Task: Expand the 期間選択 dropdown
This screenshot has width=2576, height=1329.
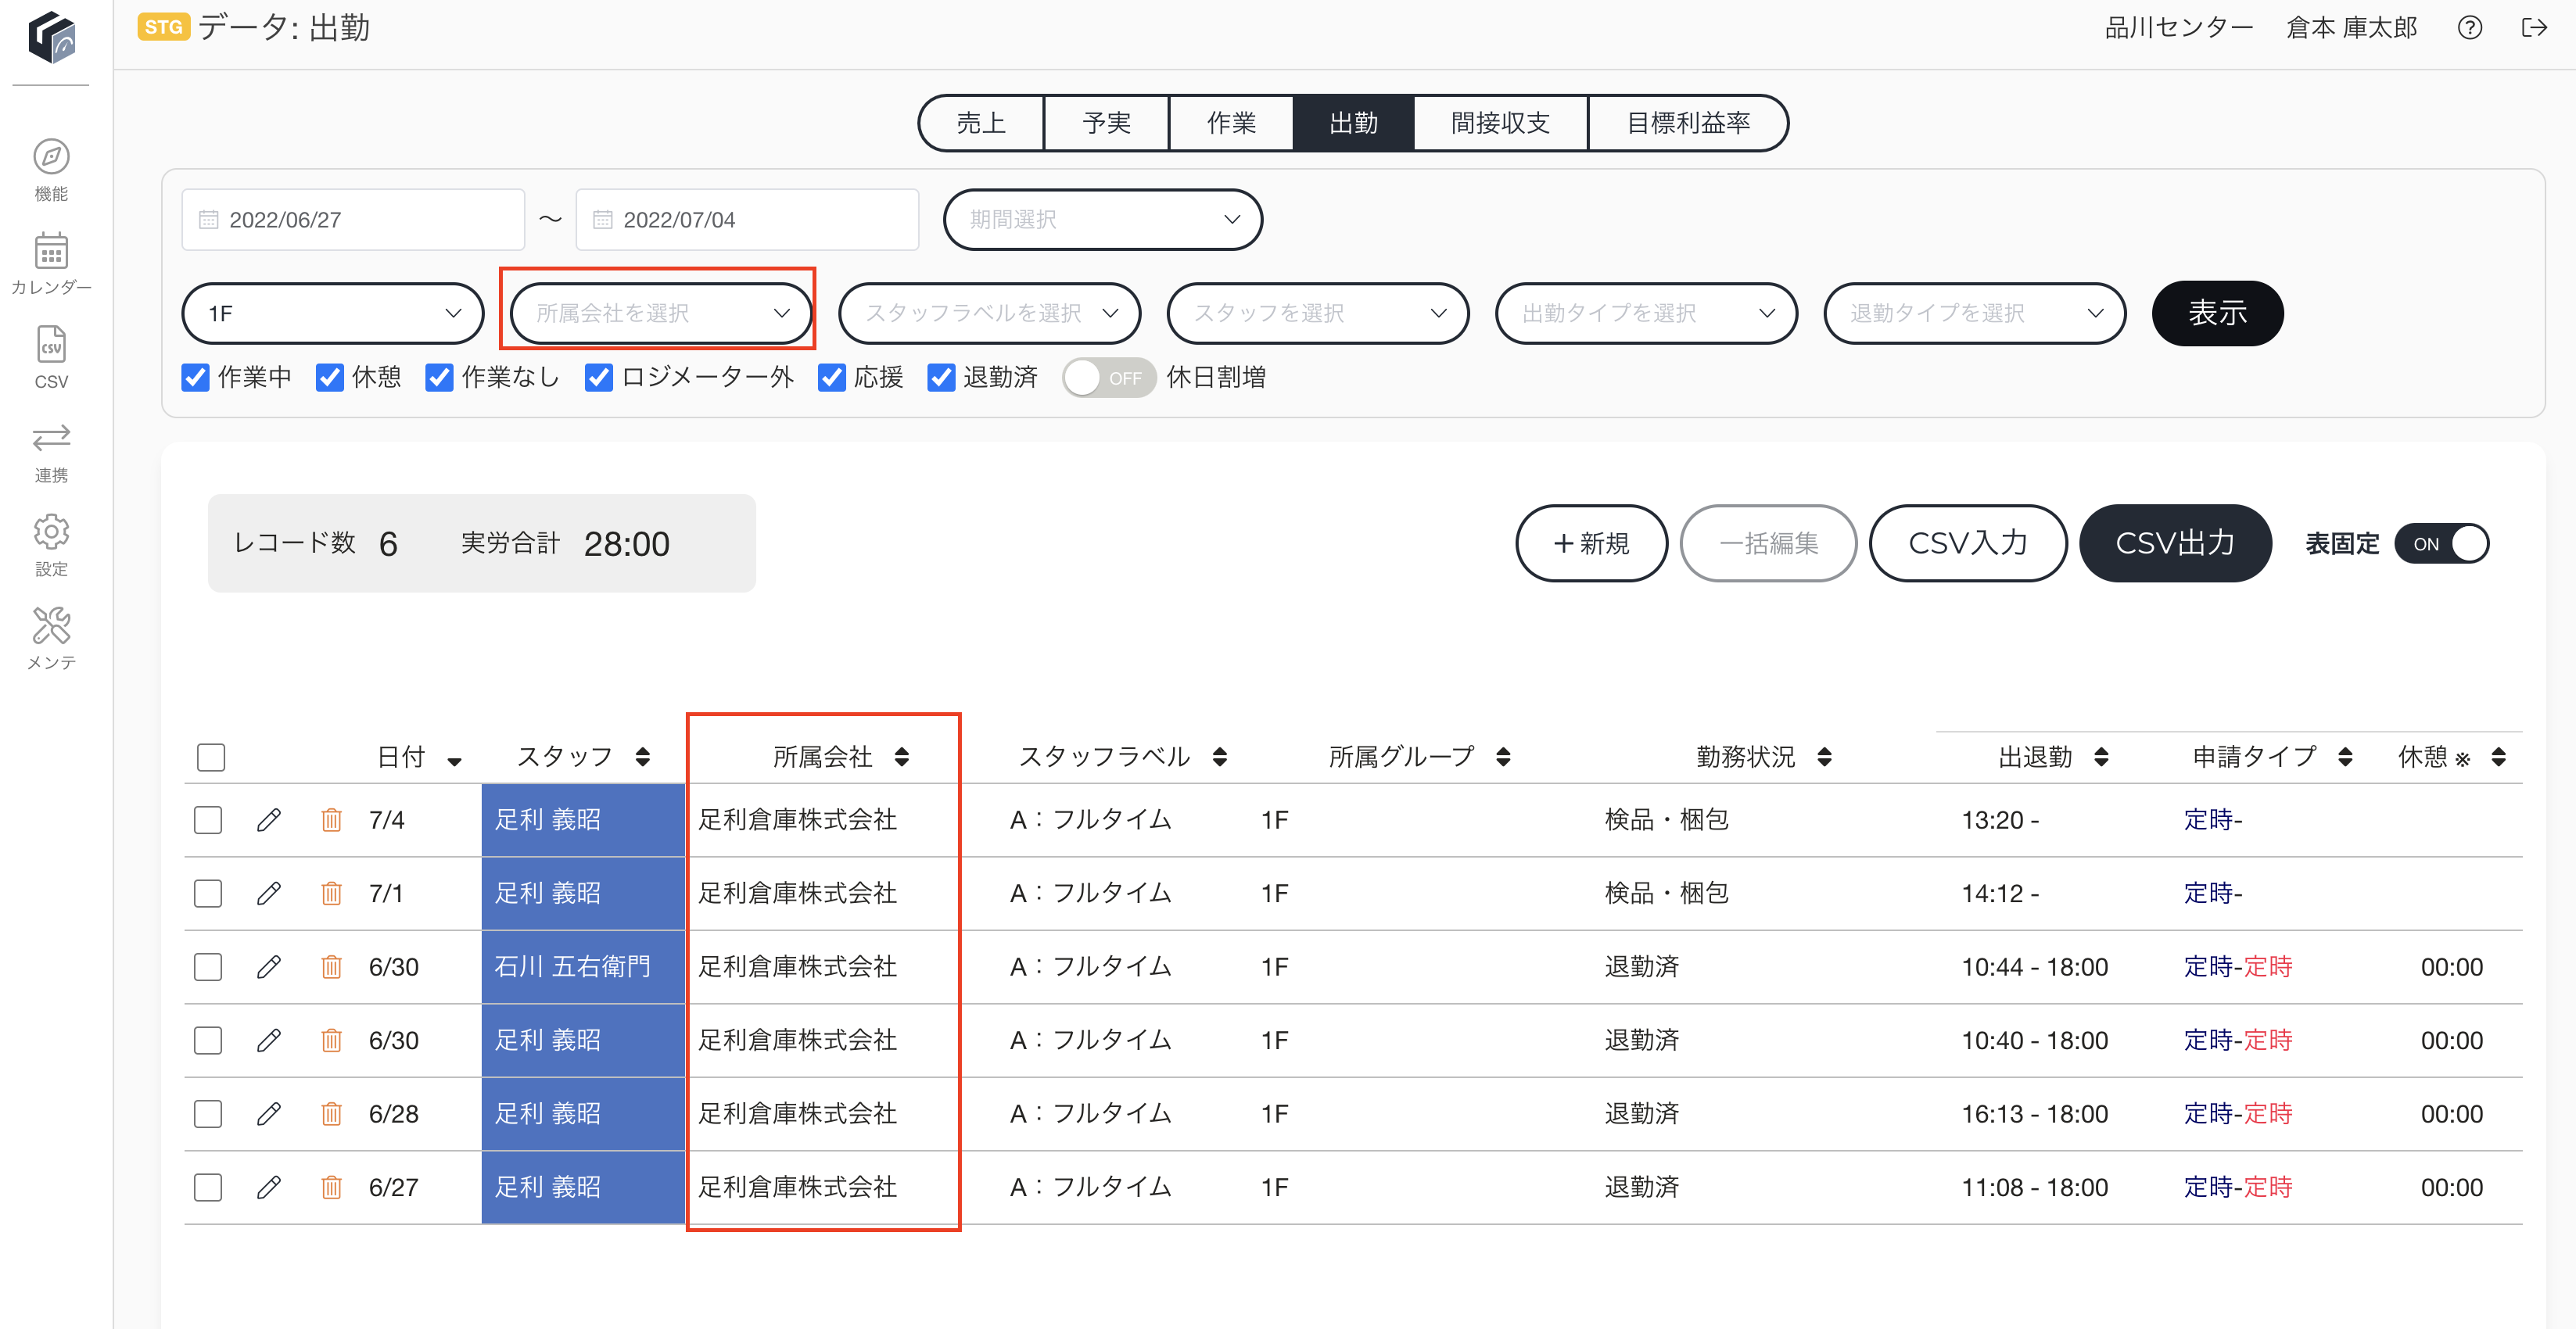Action: (x=1102, y=220)
